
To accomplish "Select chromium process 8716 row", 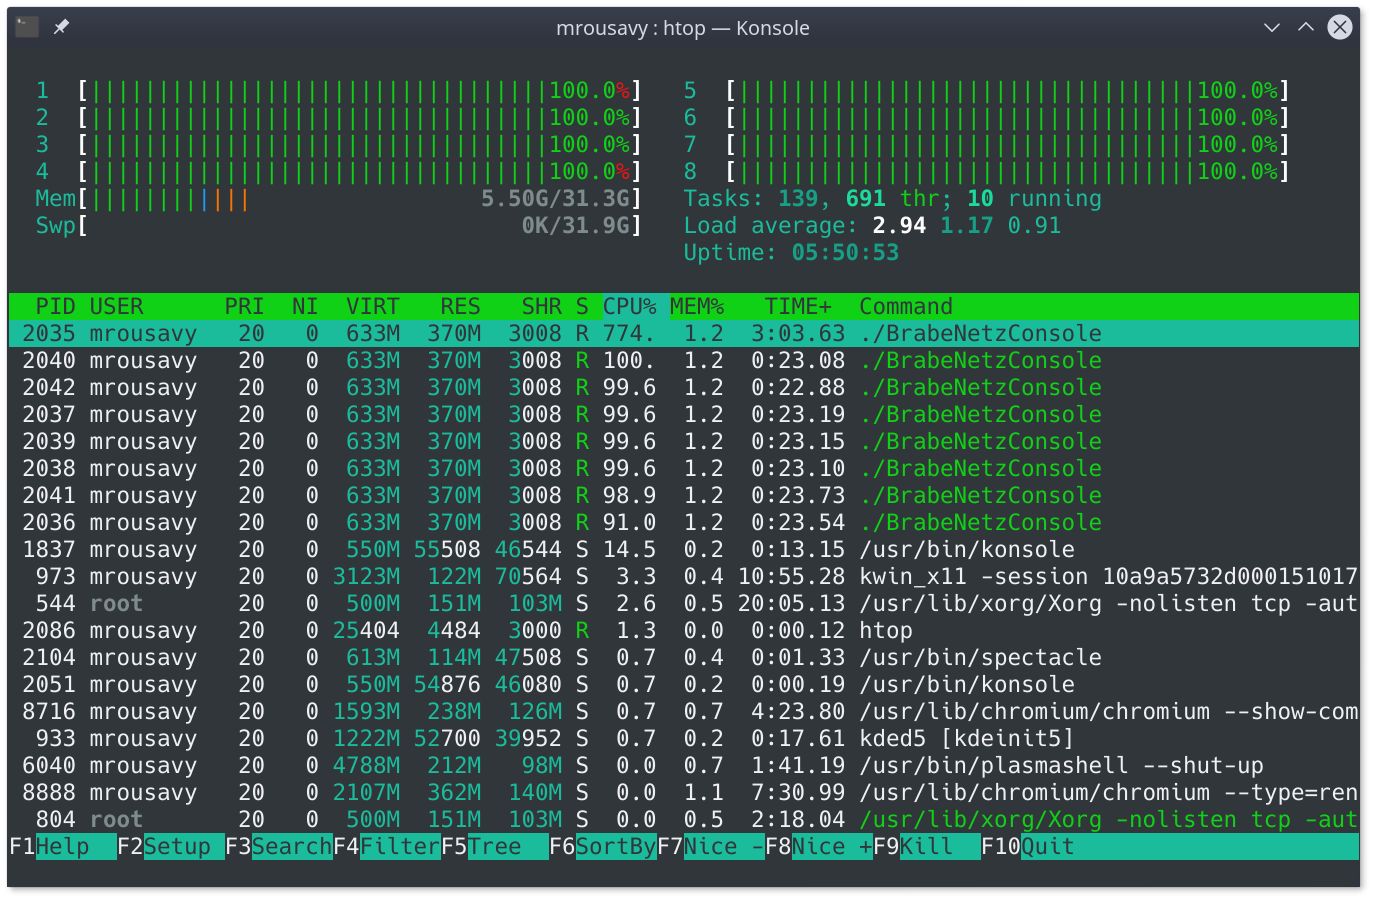I will [684, 712].
